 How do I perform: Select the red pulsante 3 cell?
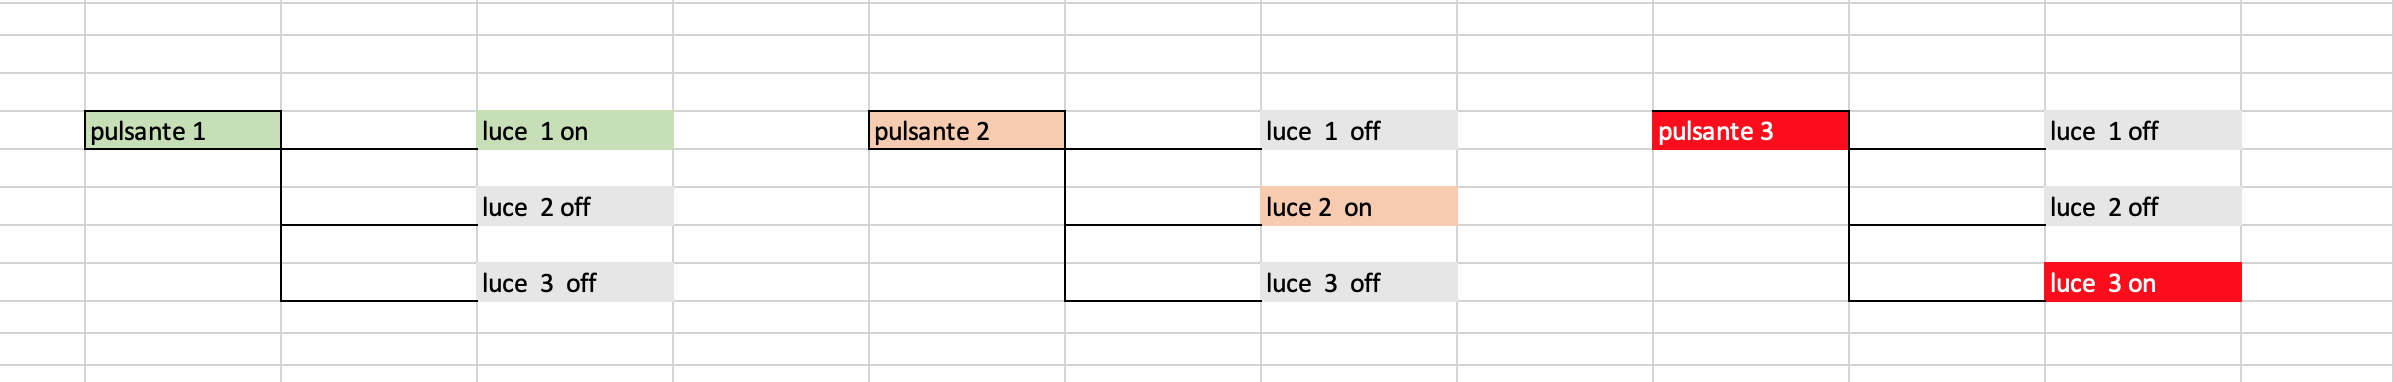tap(1751, 130)
